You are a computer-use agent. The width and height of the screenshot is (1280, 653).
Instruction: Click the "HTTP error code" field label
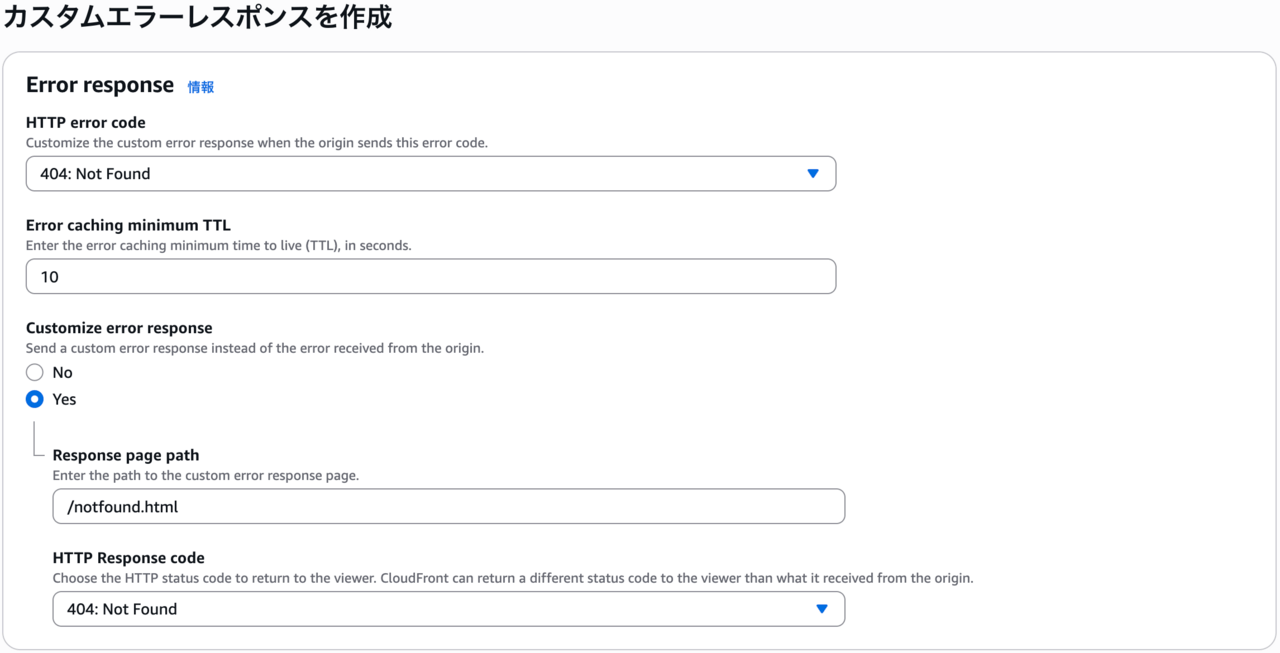[85, 123]
